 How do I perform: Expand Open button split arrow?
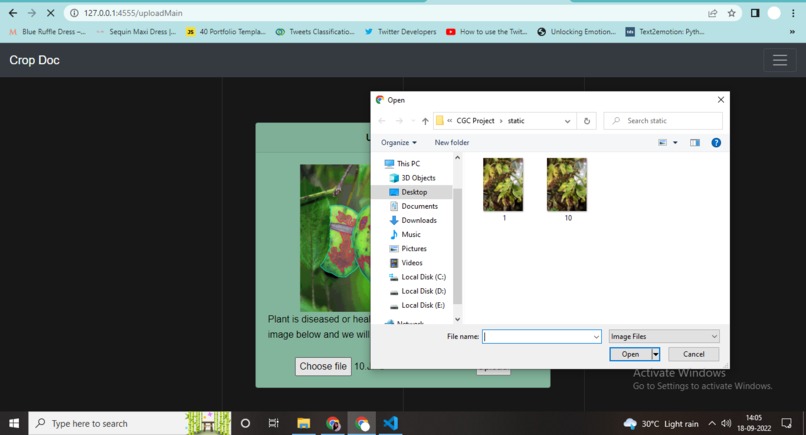point(655,354)
